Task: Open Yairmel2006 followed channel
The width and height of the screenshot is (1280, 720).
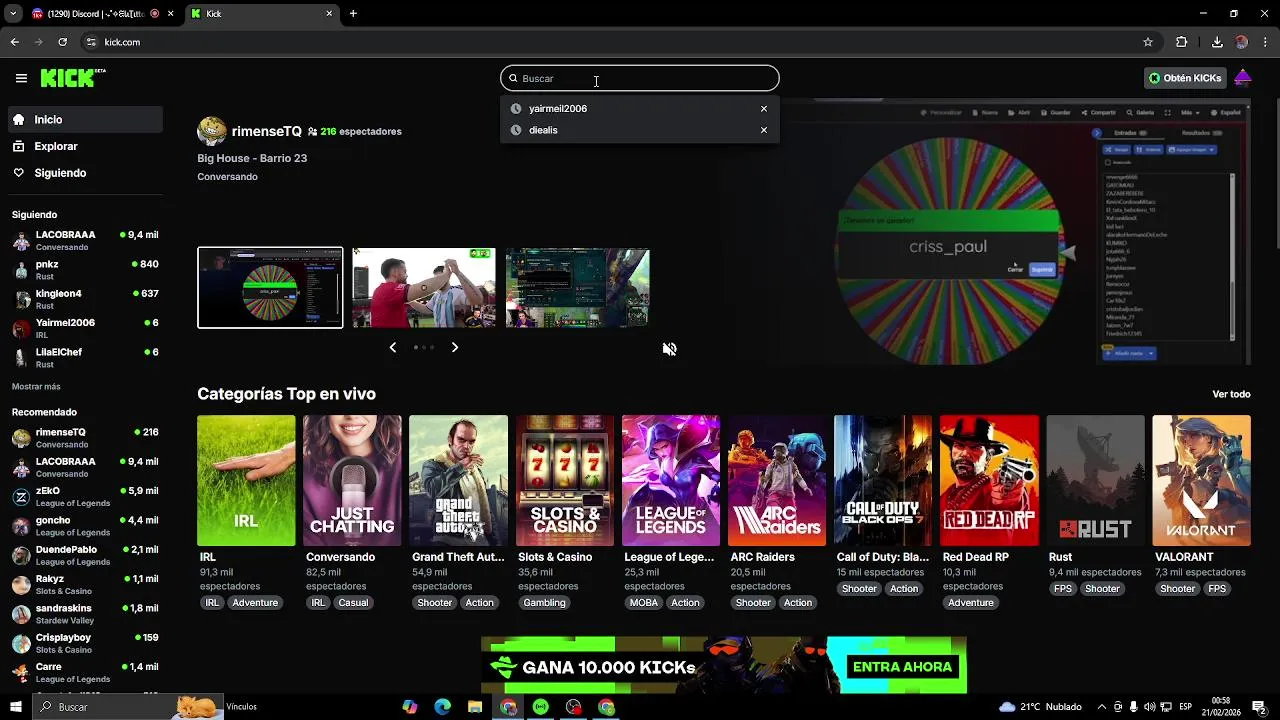Action: (x=85, y=329)
